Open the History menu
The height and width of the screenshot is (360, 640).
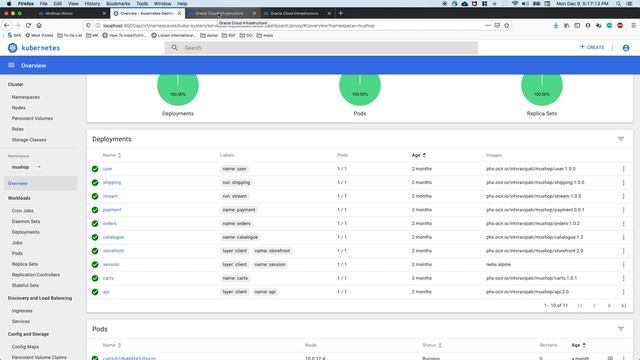click(x=92, y=3)
